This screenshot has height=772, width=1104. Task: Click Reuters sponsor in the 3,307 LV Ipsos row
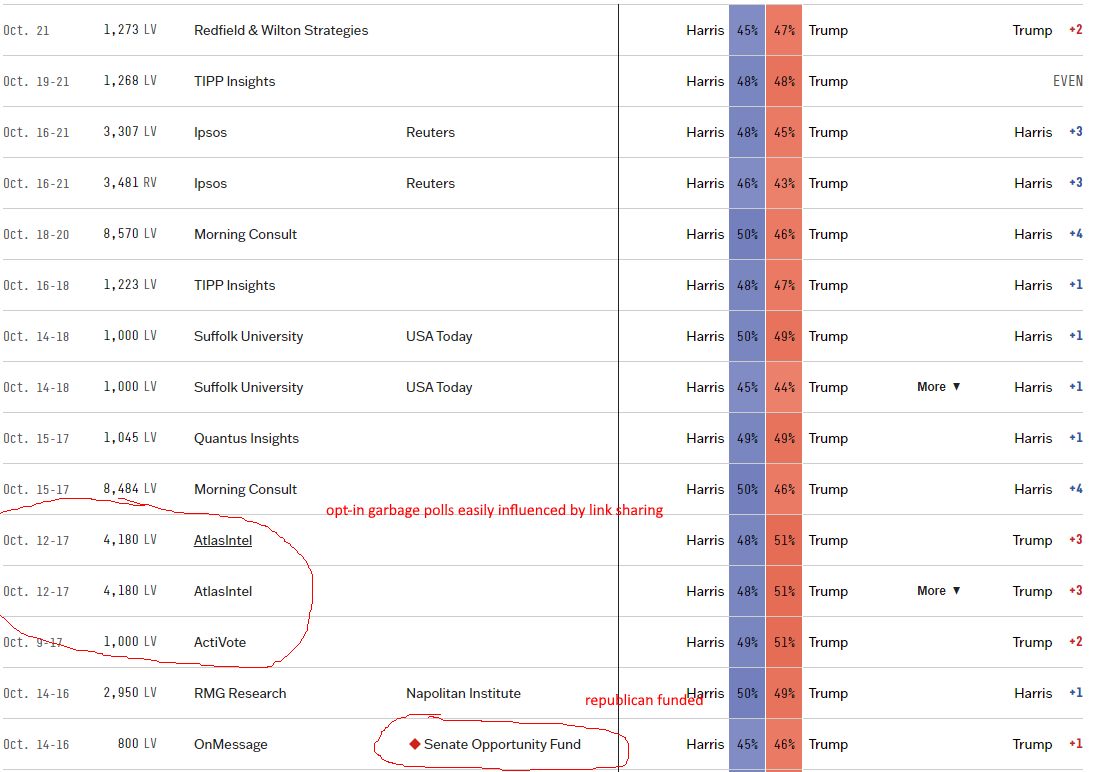click(430, 132)
